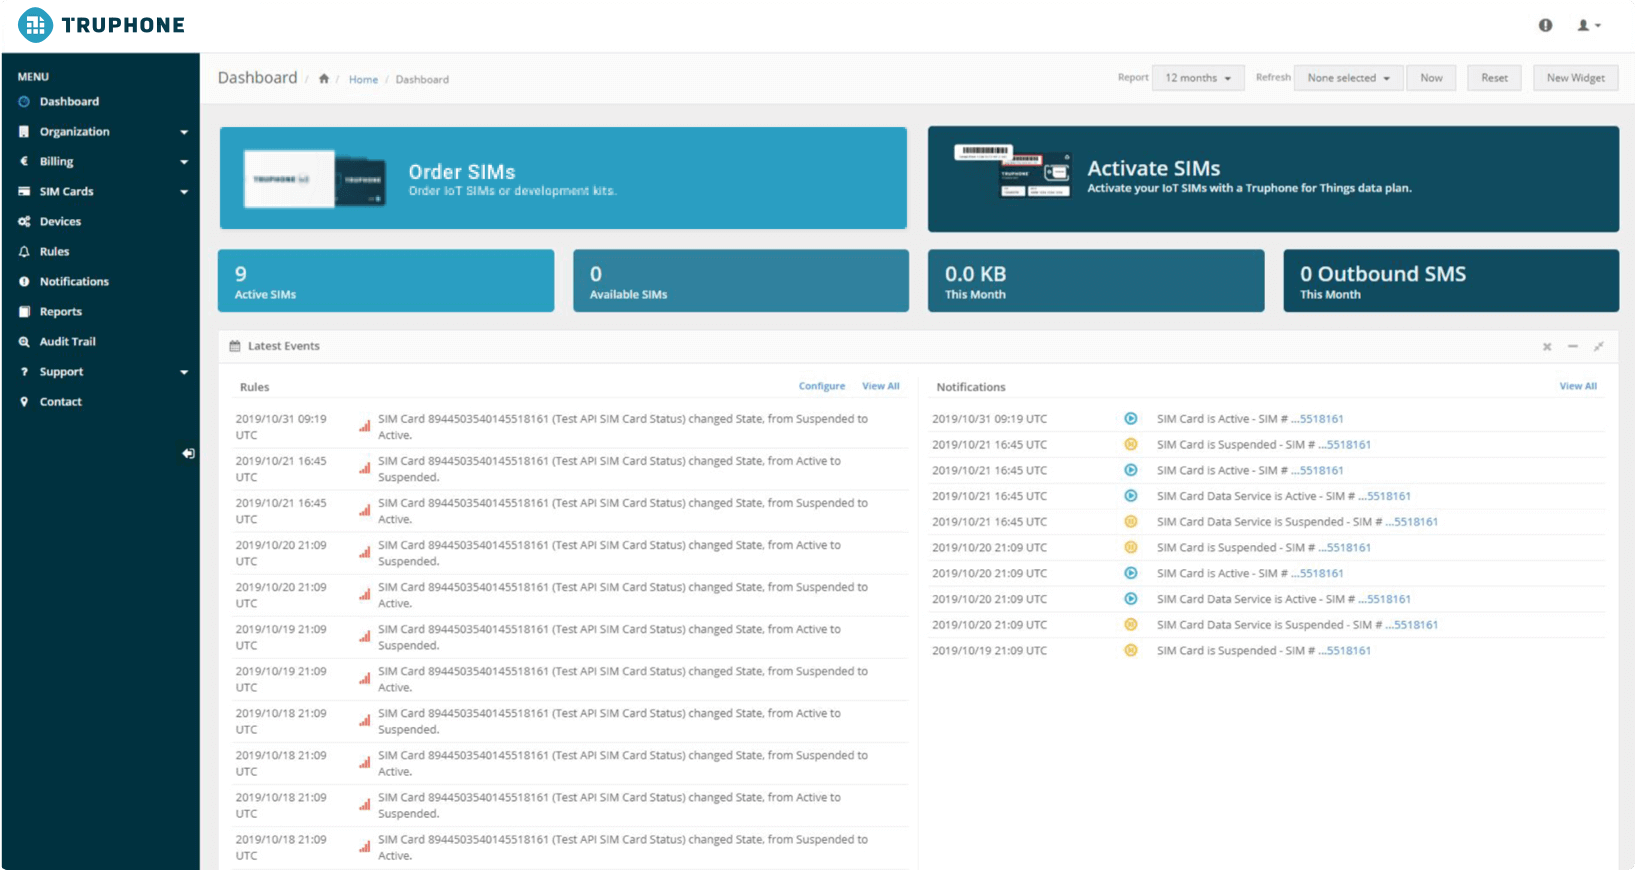Expand the Billing menu arrow
1635x870 pixels.
[x=184, y=162]
